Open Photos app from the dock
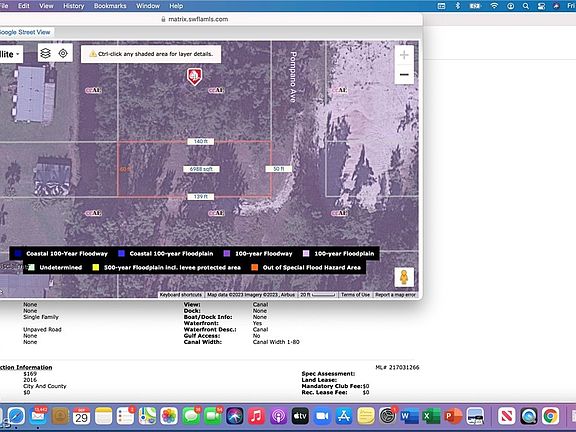 tap(169, 416)
